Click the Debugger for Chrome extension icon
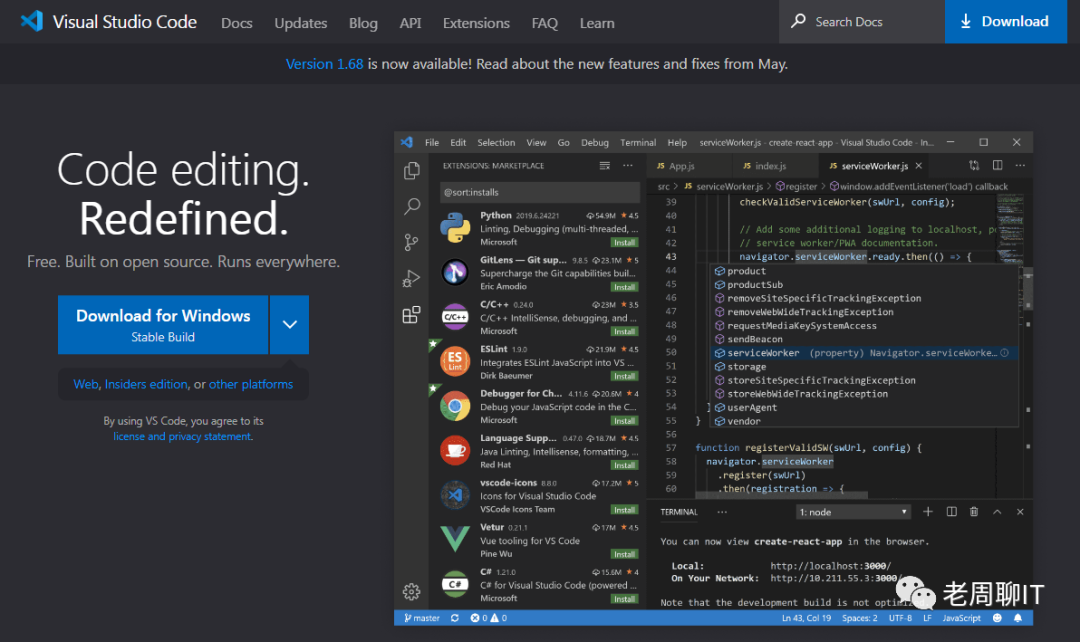Image resolution: width=1080 pixels, height=642 pixels. click(455, 406)
